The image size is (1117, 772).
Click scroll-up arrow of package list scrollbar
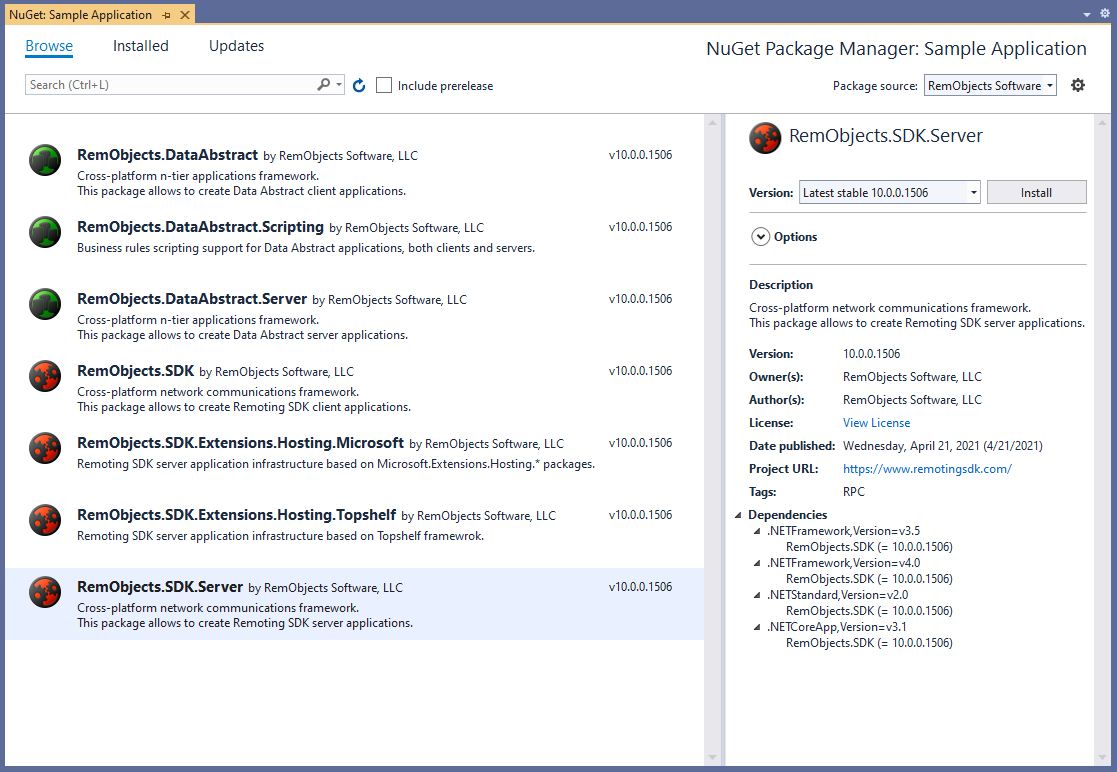tap(712, 122)
